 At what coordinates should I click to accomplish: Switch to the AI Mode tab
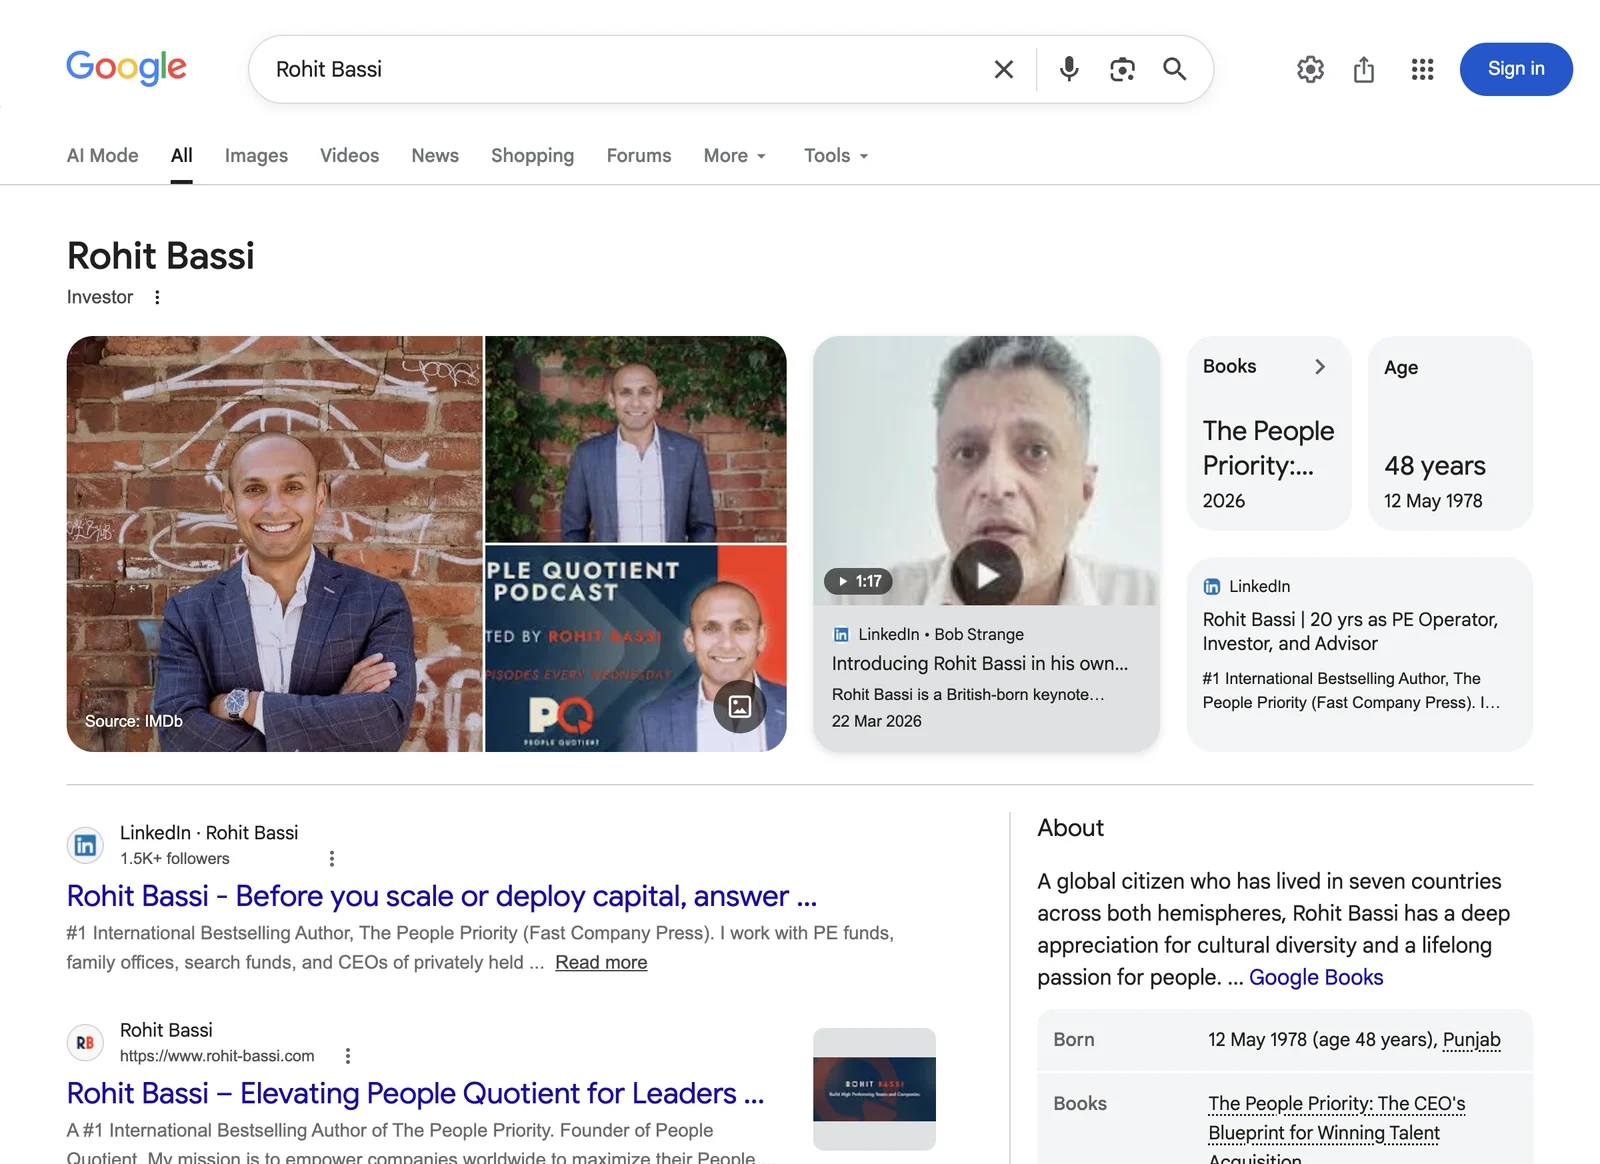tap(103, 155)
